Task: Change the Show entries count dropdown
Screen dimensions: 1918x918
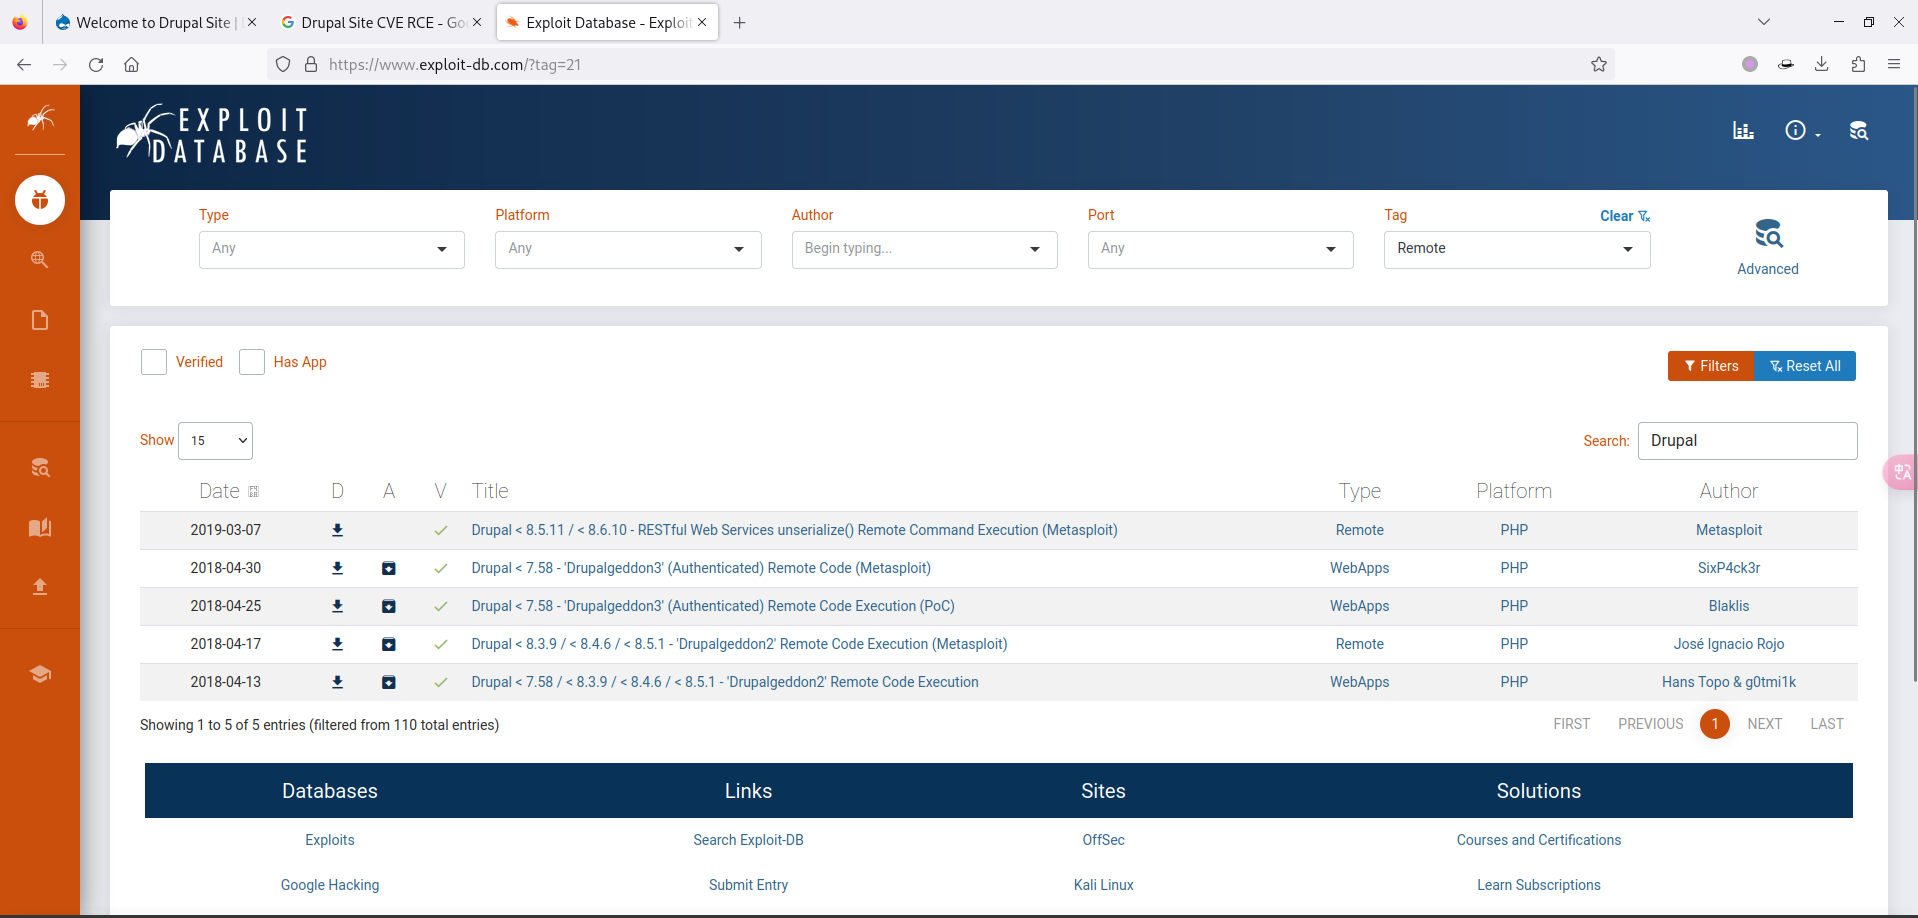Action: (215, 441)
